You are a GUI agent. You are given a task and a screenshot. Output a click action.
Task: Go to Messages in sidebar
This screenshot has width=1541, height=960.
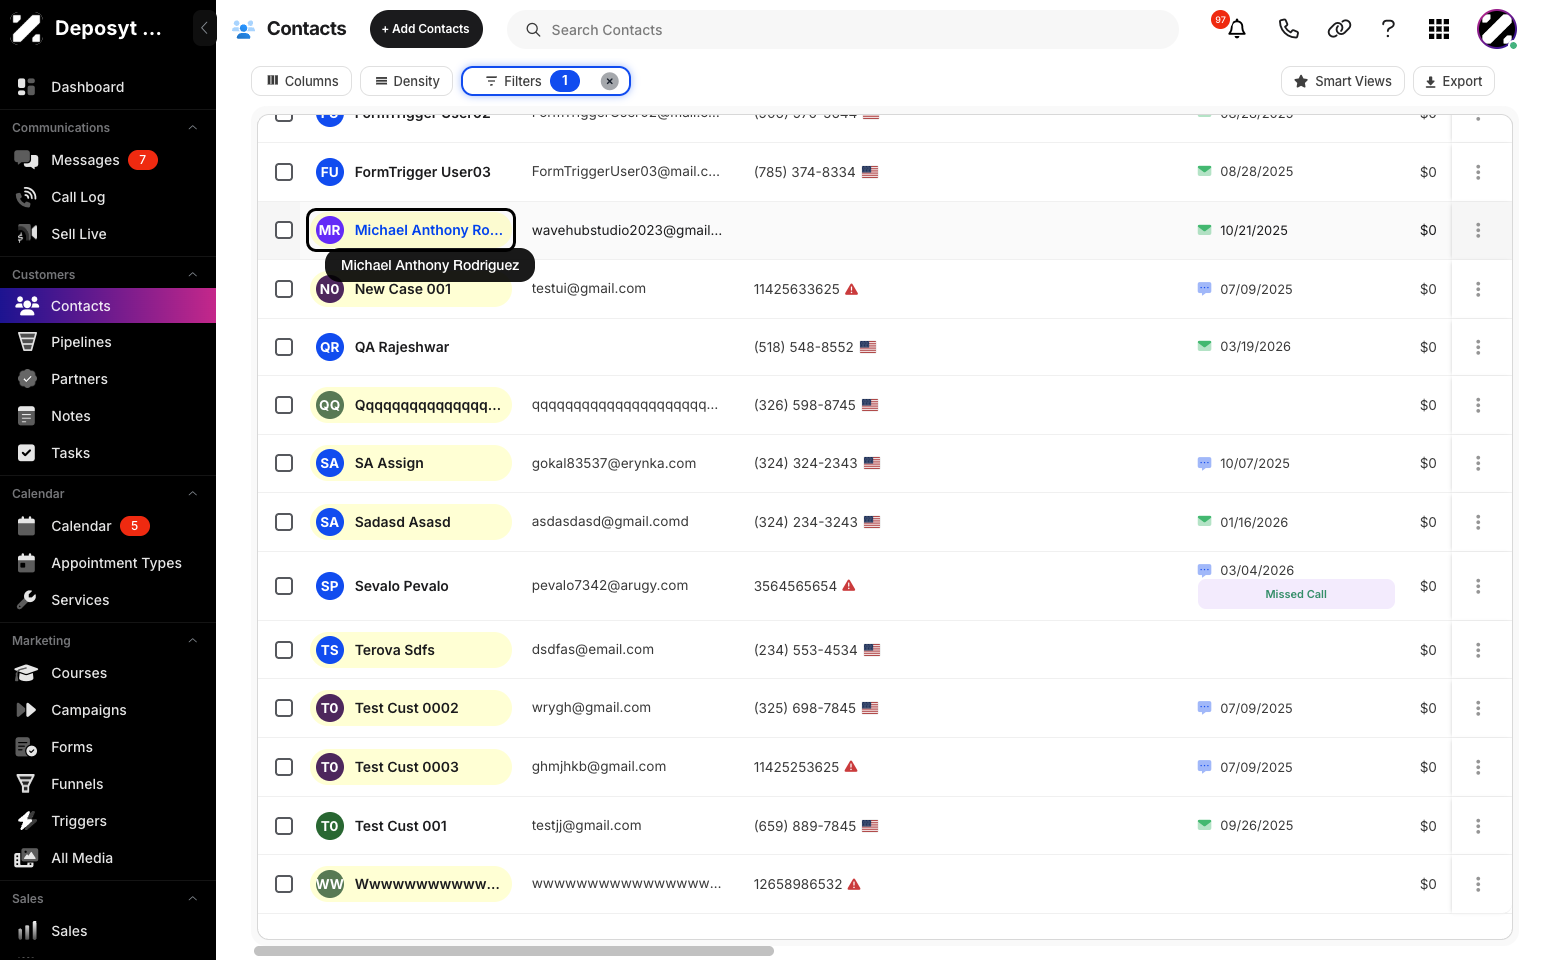point(108,160)
